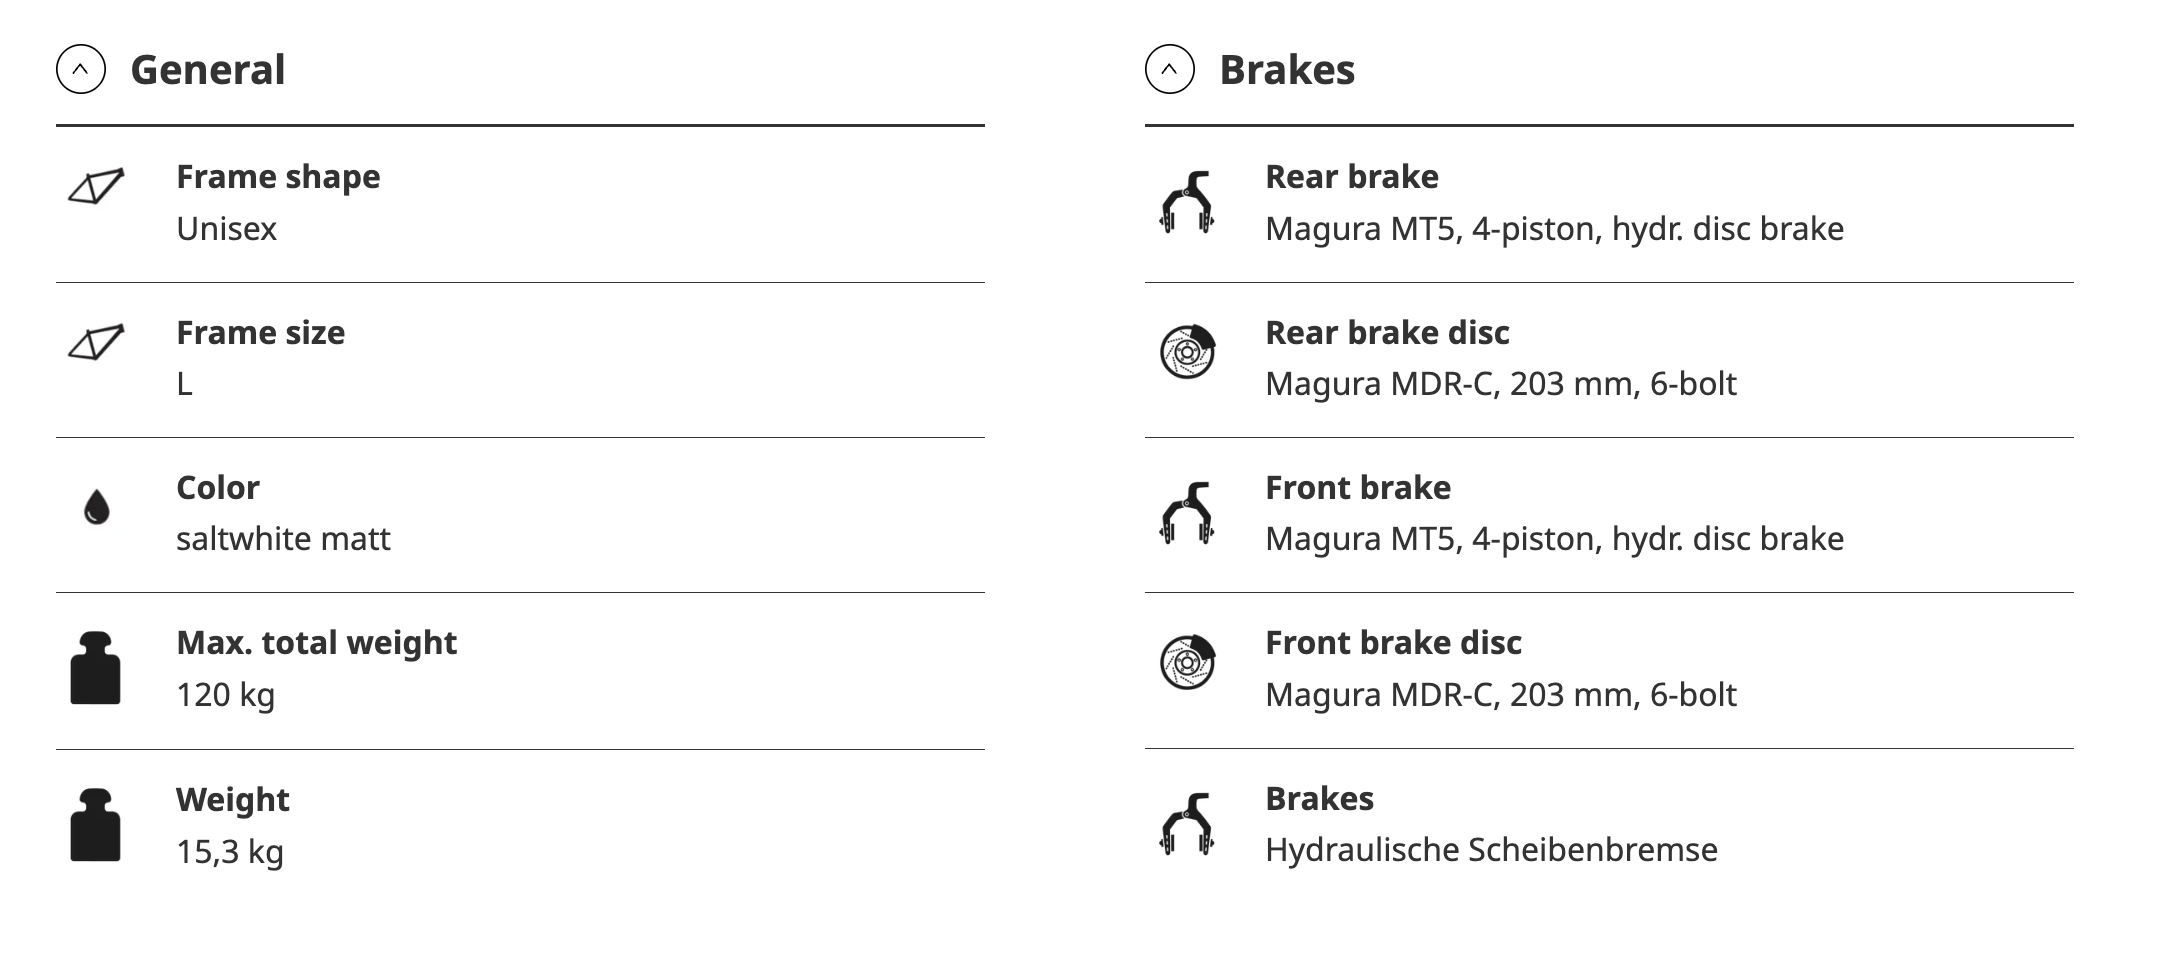2168x972 pixels.
Task: Click the Front brake disc icon
Action: tap(1187, 662)
